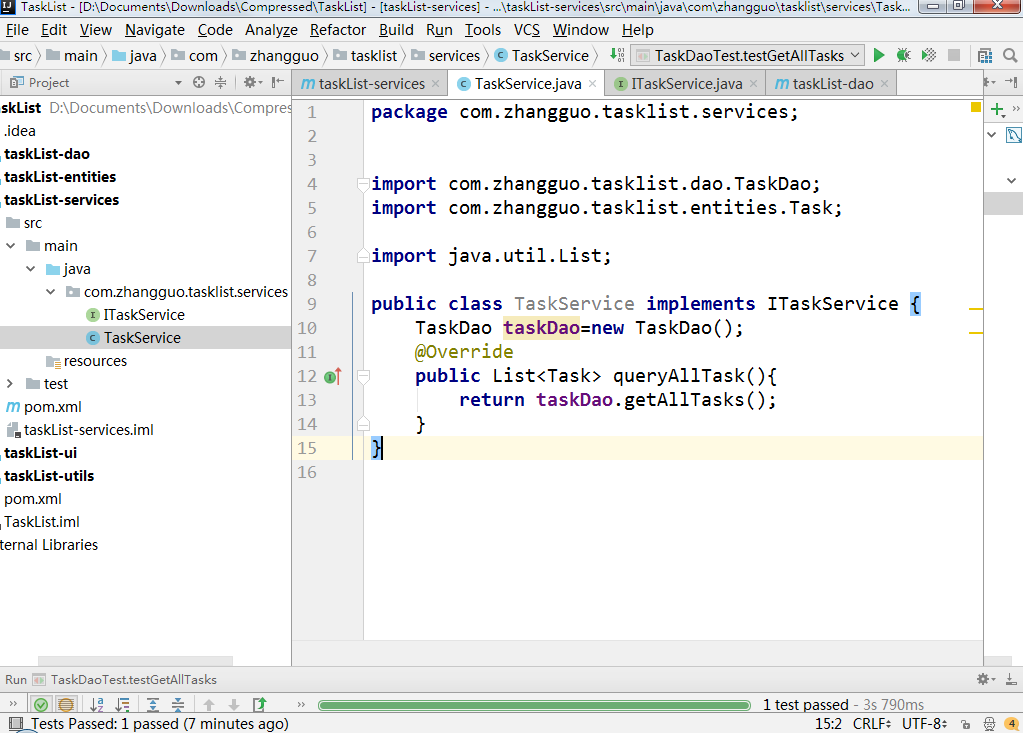Collapse com.zhangguo.tasklist.services package node
Image resolution: width=1023 pixels, height=733 pixels.
pos(51,292)
